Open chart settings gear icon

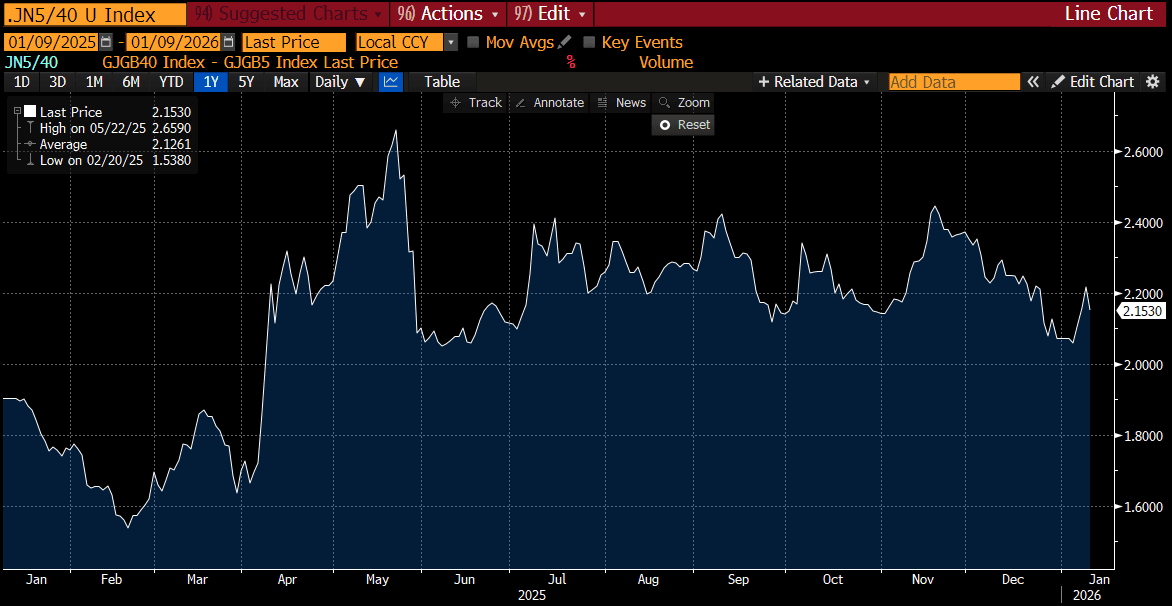1153,82
